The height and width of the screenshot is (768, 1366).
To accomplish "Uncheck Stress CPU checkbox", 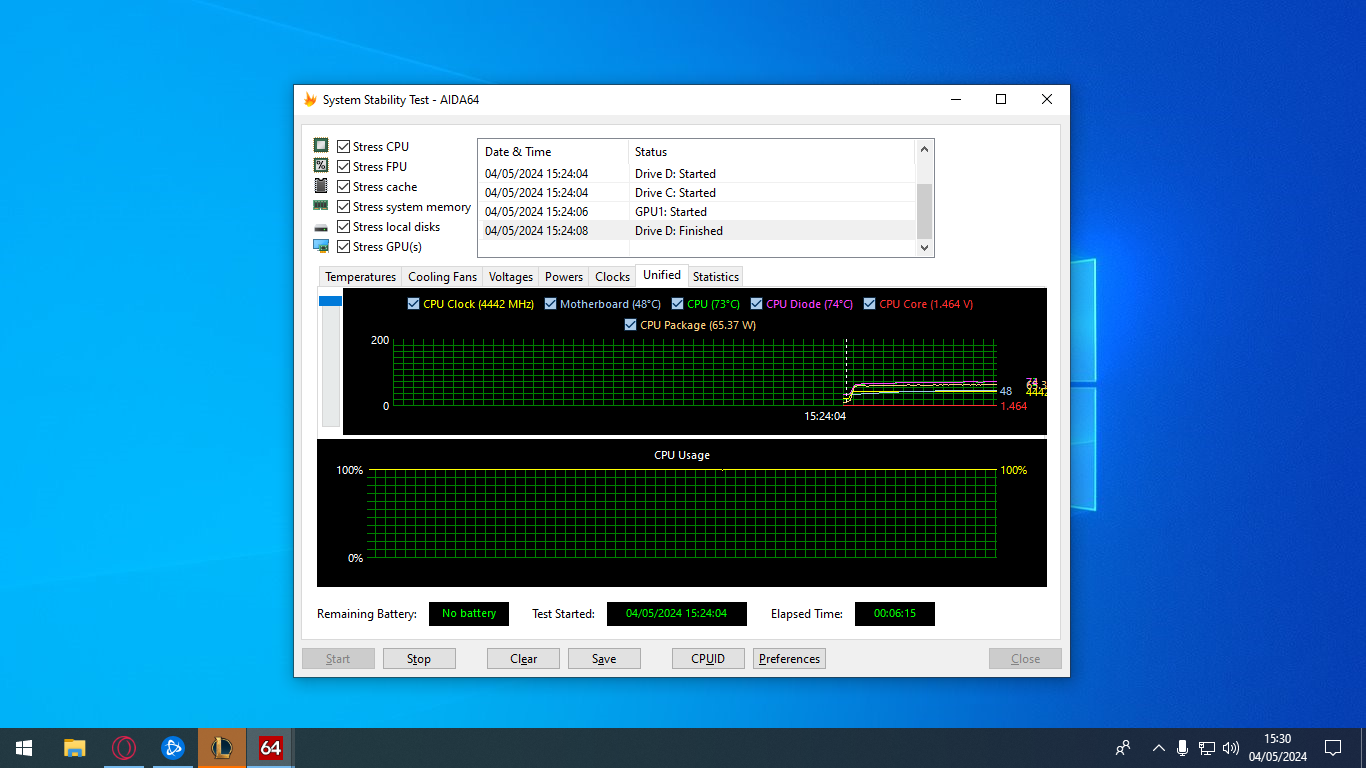I will click(x=343, y=147).
